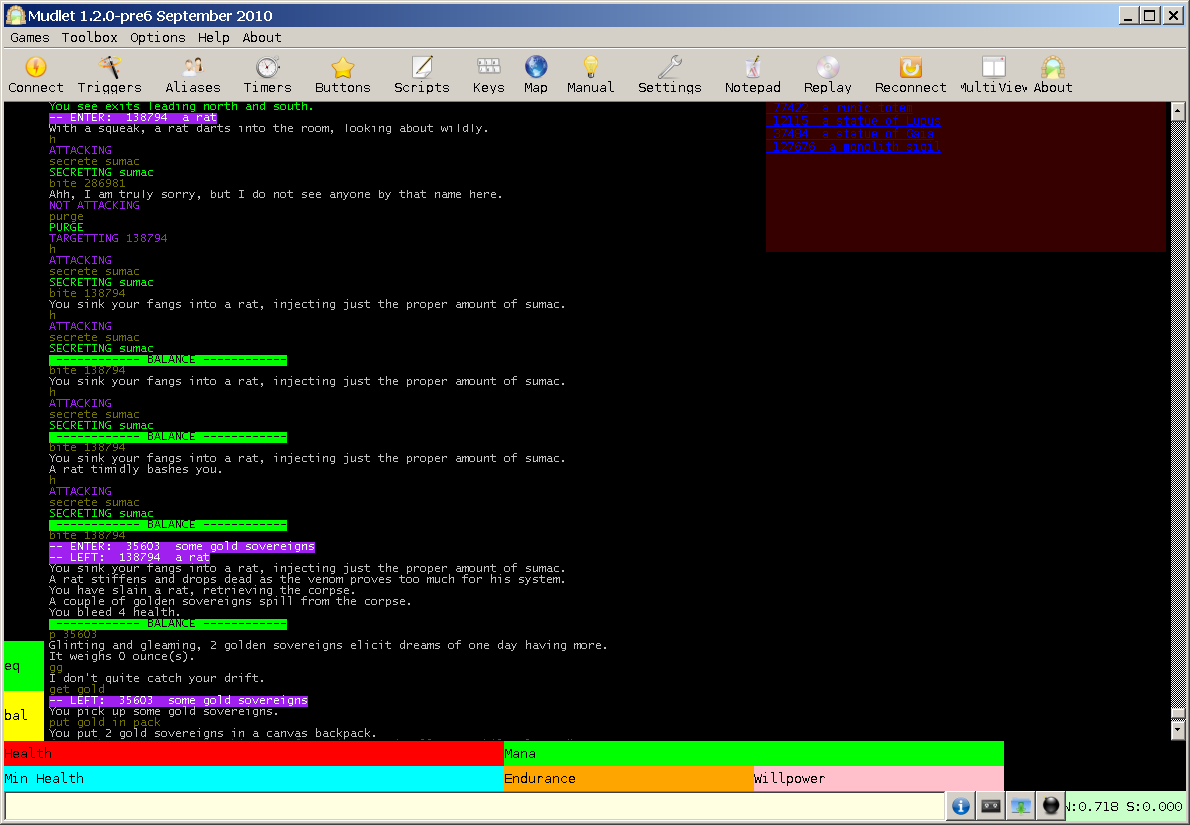
Task: Focus the command input line
Action: [474, 806]
